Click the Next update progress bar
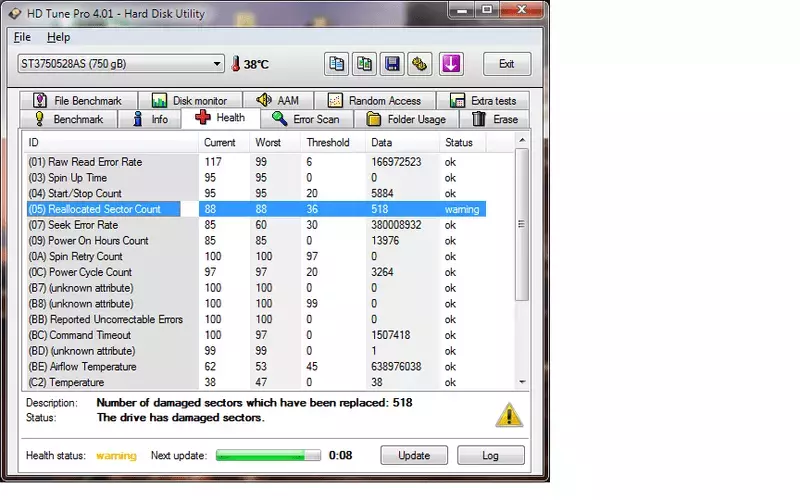The image size is (800, 500). pos(268,455)
